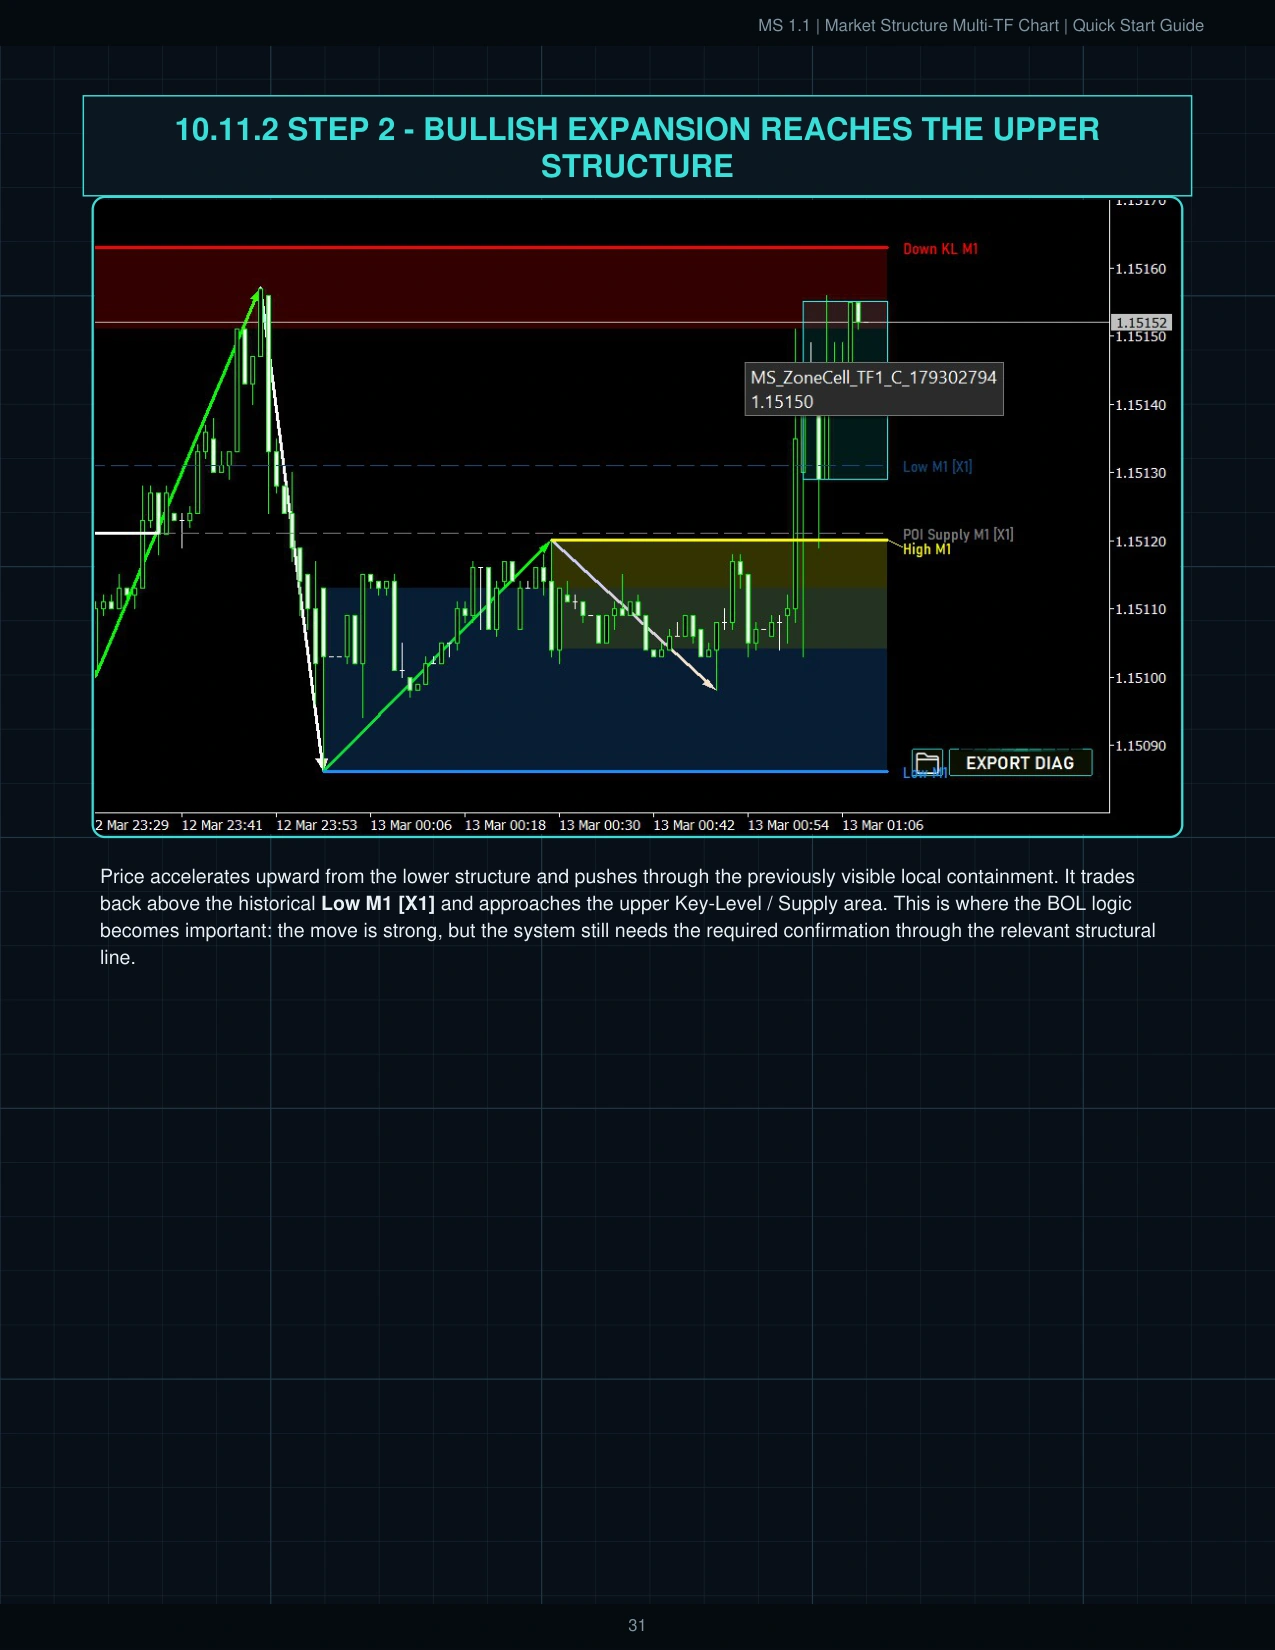
Task: Select the 'Low M1 [X1]' label
Action: tap(937, 467)
